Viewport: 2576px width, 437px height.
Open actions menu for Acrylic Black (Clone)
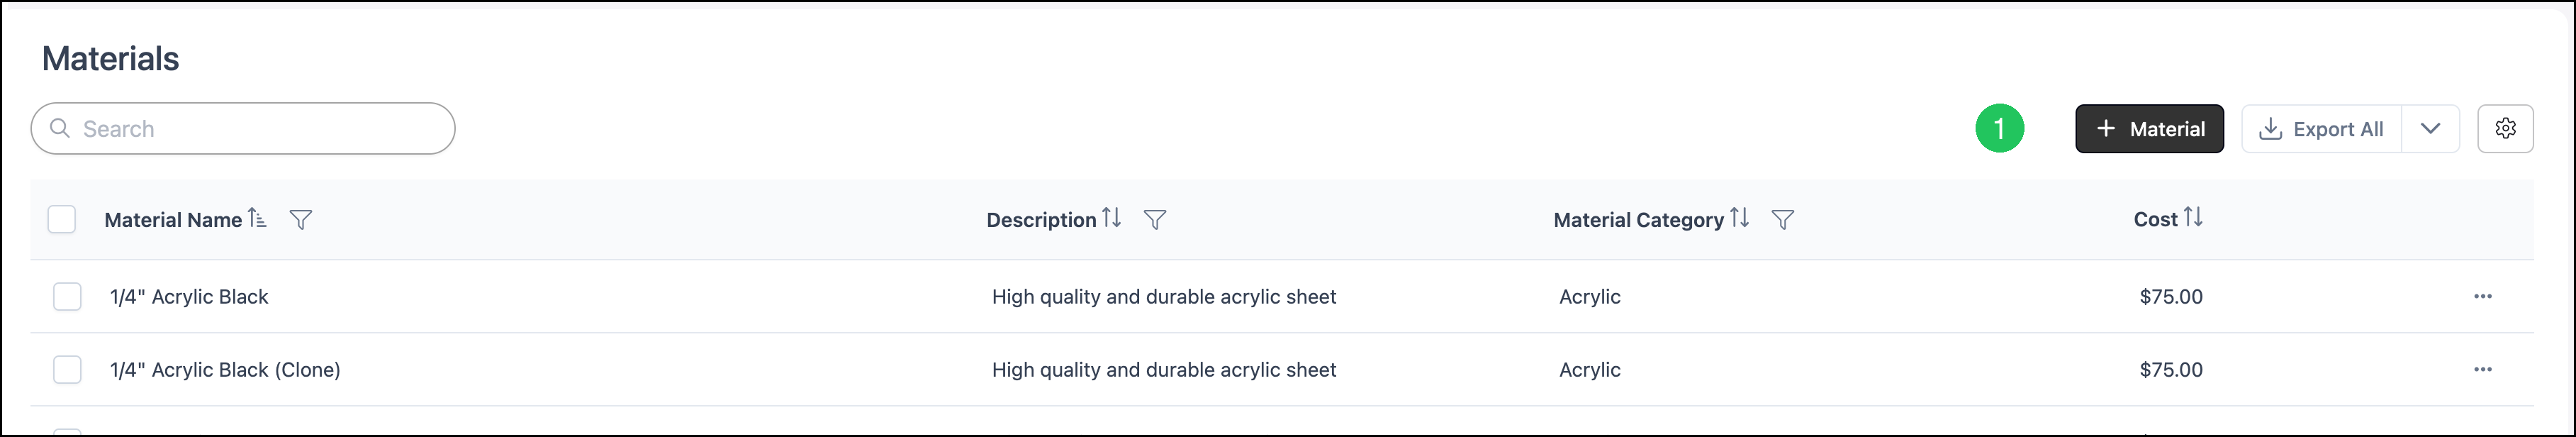pyautogui.click(x=2483, y=369)
